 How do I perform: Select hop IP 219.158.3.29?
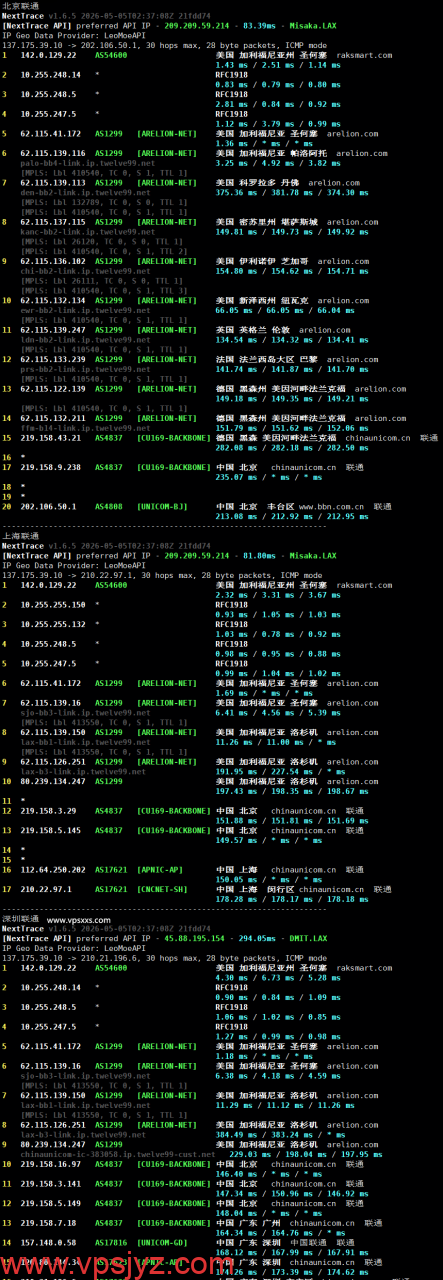coord(46,811)
